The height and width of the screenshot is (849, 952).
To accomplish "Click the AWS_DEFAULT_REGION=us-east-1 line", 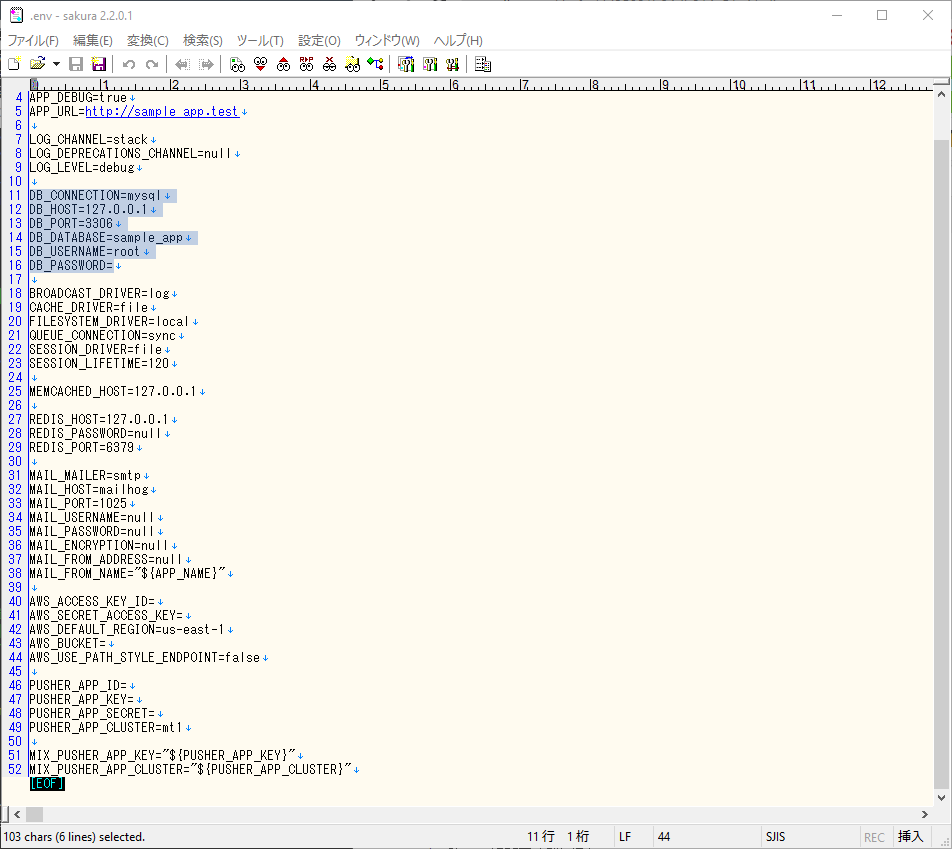I will click(x=127, y=629).
